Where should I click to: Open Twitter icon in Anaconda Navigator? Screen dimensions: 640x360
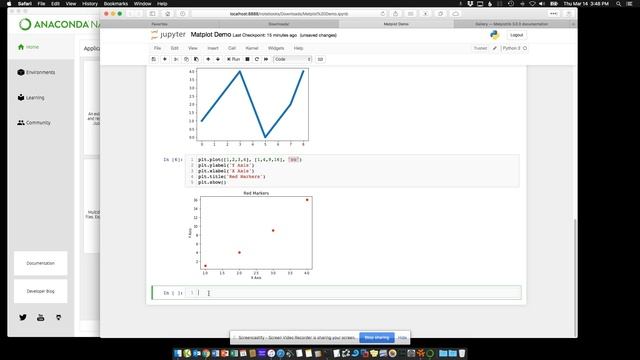(23, 317)
